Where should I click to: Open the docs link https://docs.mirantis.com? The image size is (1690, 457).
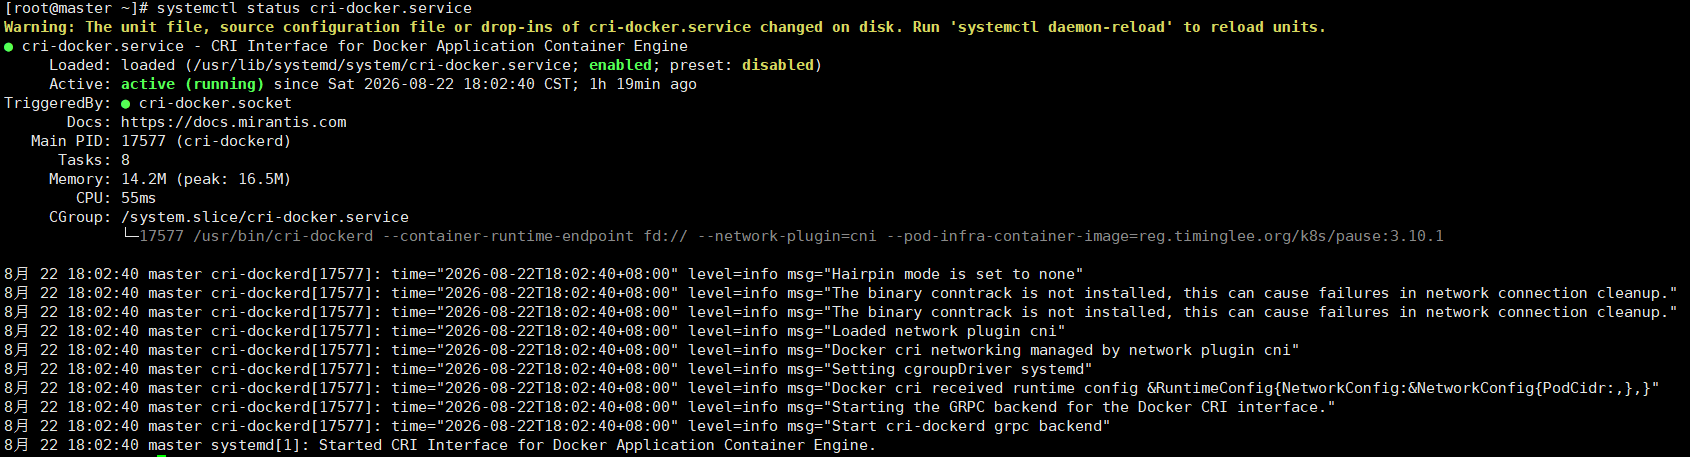coord(234,122)
